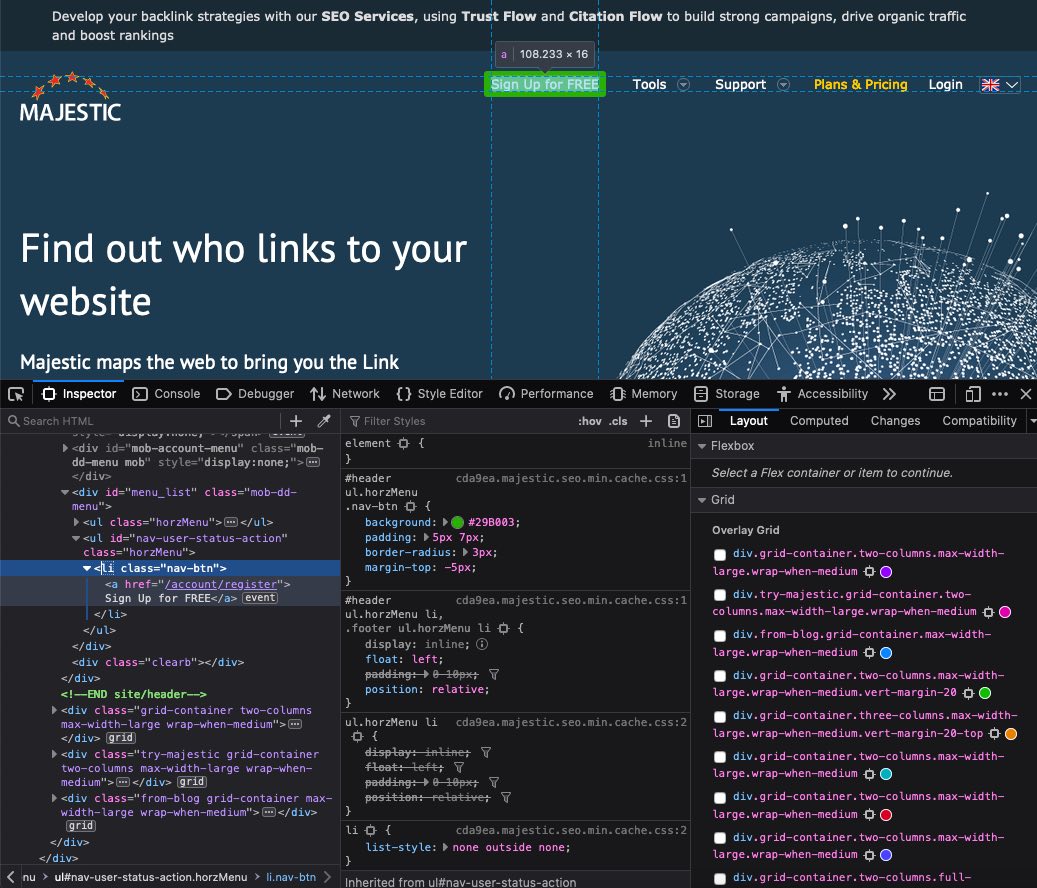Enable overlay for div.try-majestic grid container
Screen dimensions: 1037x888
point(720,596)
